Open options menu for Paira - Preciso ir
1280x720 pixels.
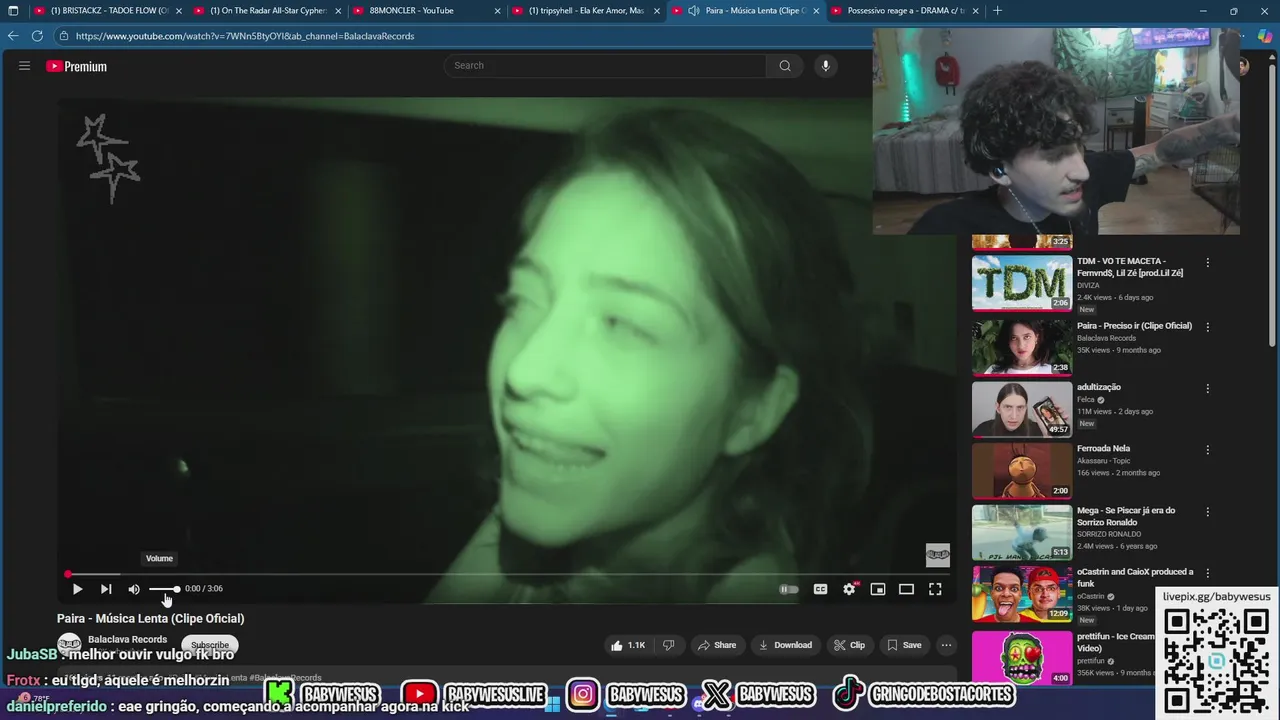coord(1207,326)
